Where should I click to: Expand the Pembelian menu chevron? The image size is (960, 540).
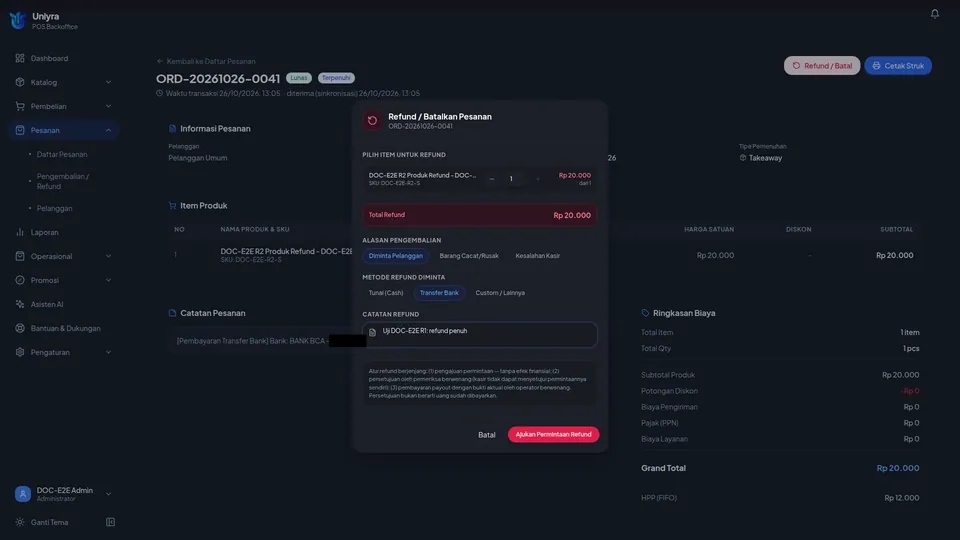point(108,106)
